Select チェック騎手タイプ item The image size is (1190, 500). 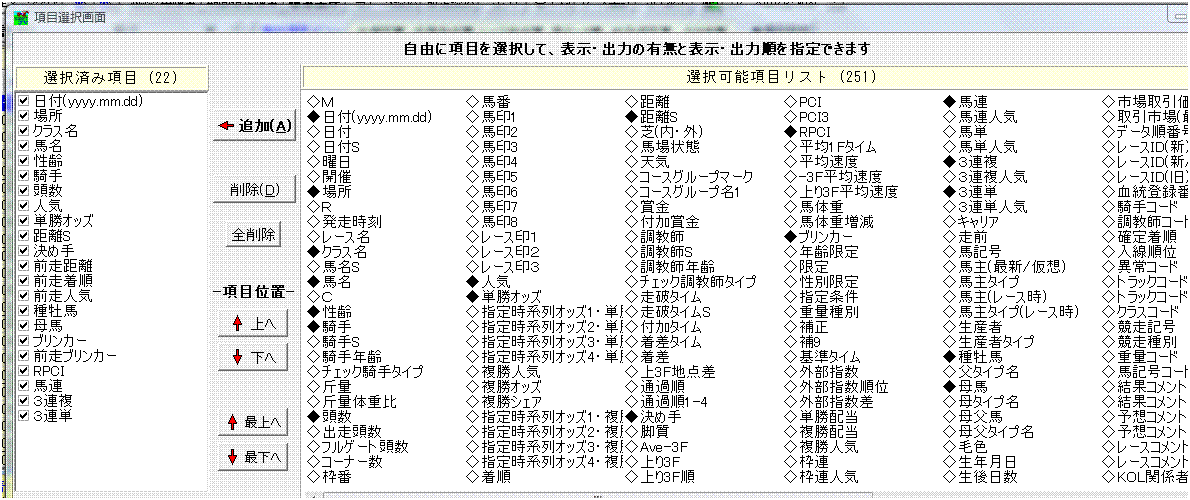click(365, 372)
